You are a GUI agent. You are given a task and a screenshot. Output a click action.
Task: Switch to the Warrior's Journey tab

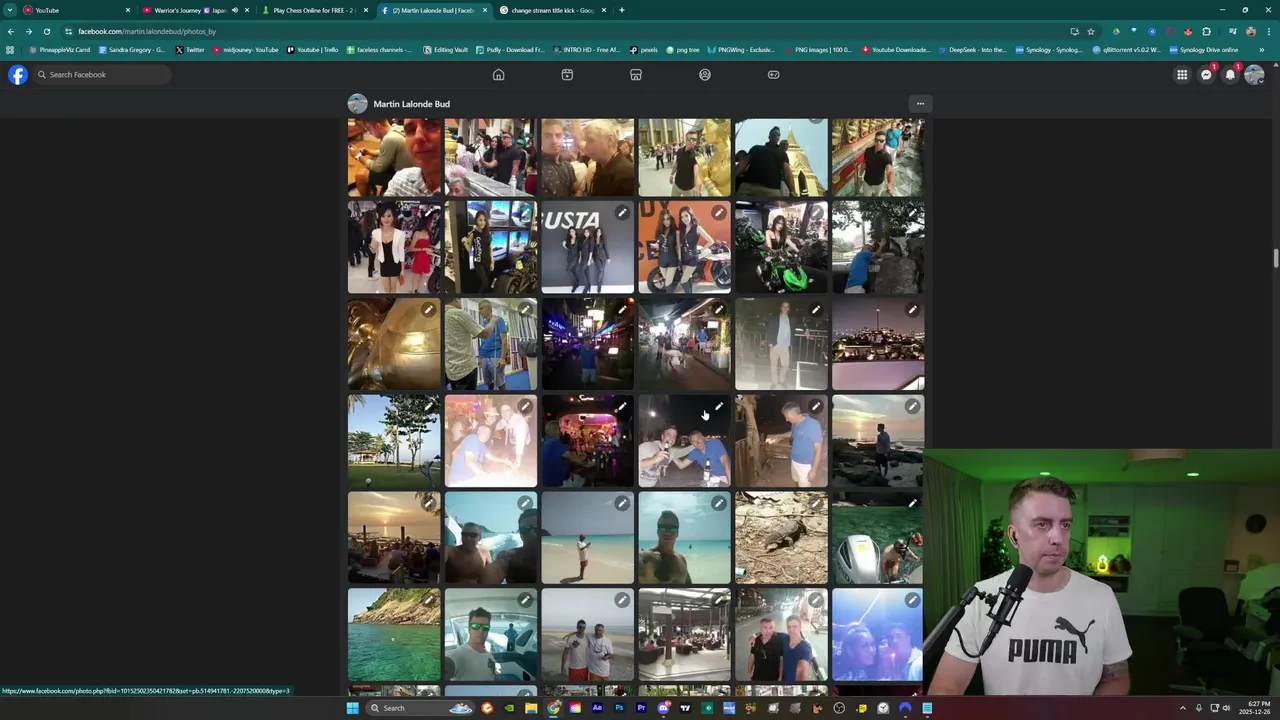point(196,10)
